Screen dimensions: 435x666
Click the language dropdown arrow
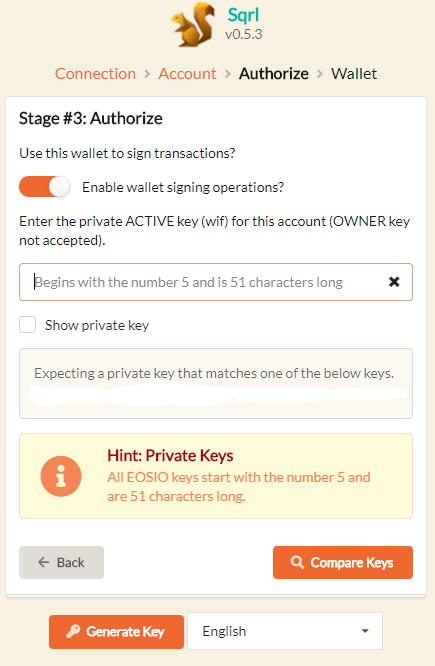[x=365, y=631]
